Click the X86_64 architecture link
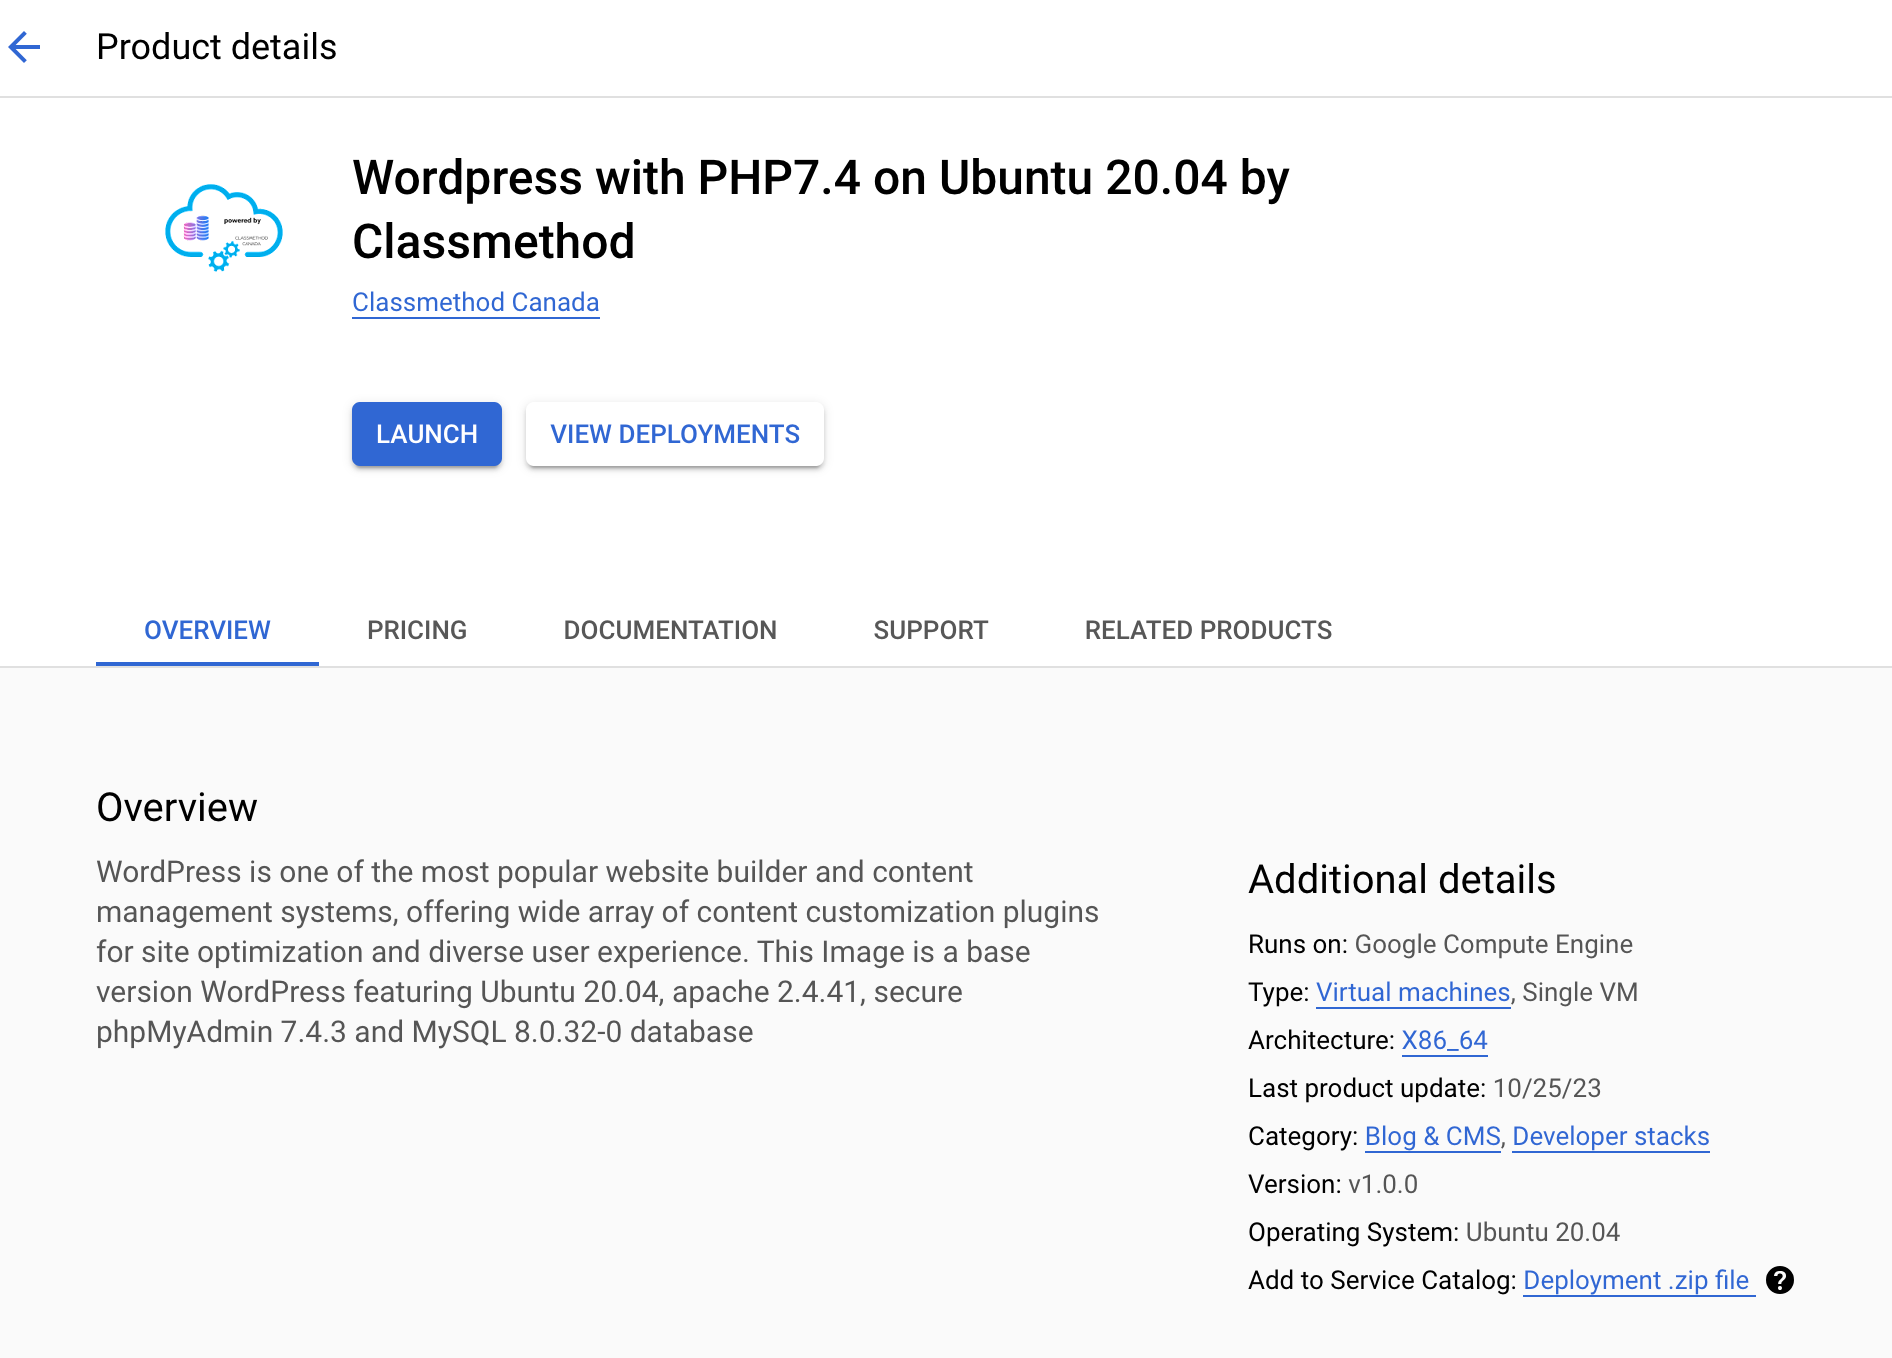The width and height of the screenshot is (1892, 1358). pyautogui.click(x=1444, y=1040)
